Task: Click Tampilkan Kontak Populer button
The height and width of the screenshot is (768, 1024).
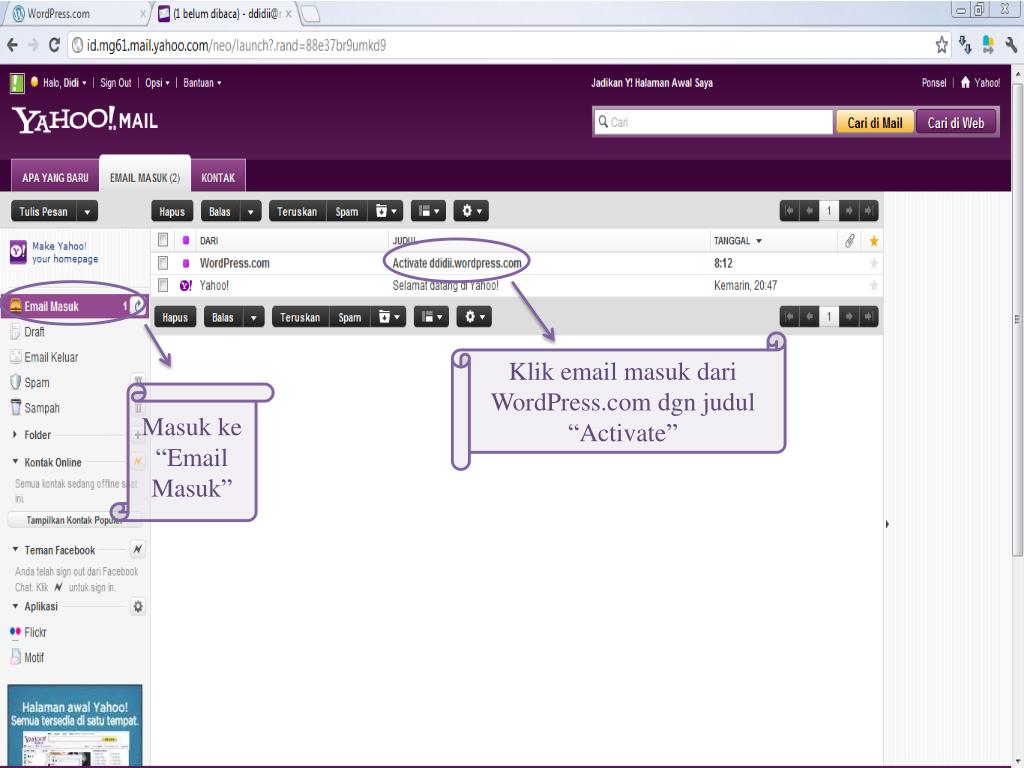Action: click(x=74, y=520)
